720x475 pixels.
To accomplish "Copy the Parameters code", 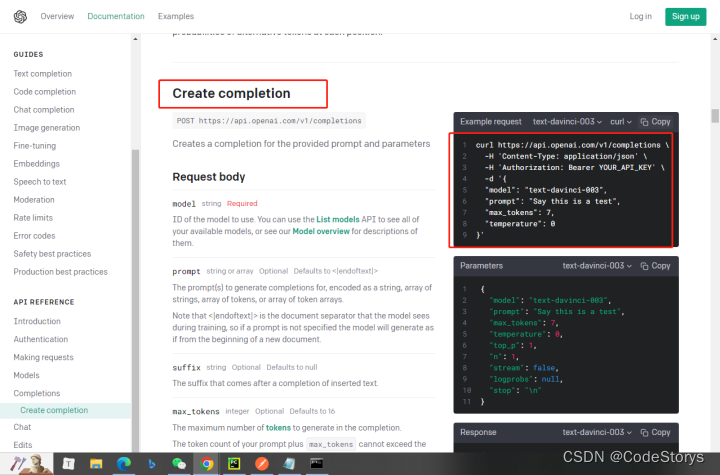I will [656, 266].
